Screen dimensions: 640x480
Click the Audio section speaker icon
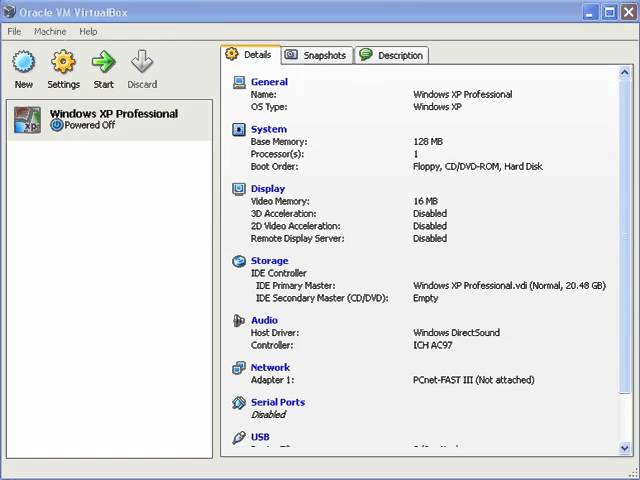239,320
